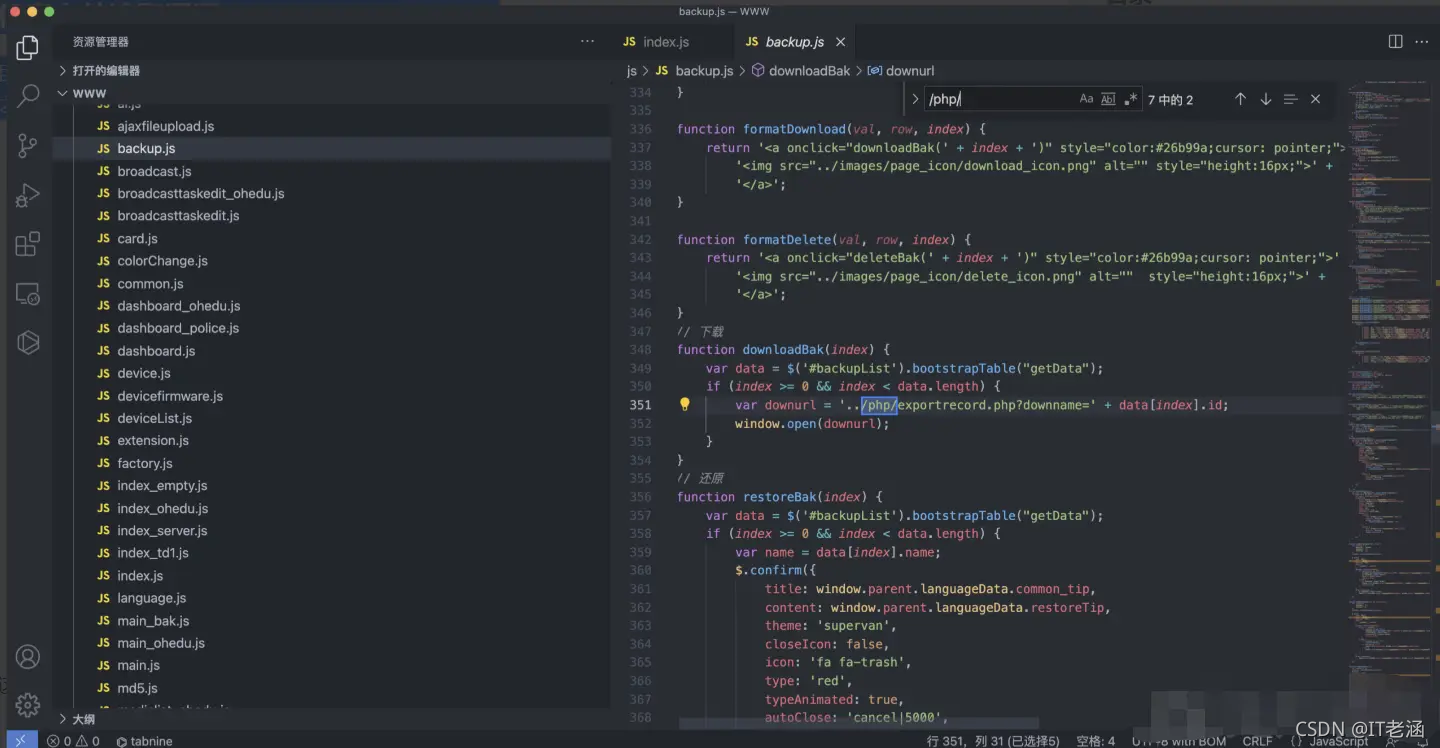Open the Accounts icon in activity bar
This screenshot has height=748, width=1440.
pos(28,657)
